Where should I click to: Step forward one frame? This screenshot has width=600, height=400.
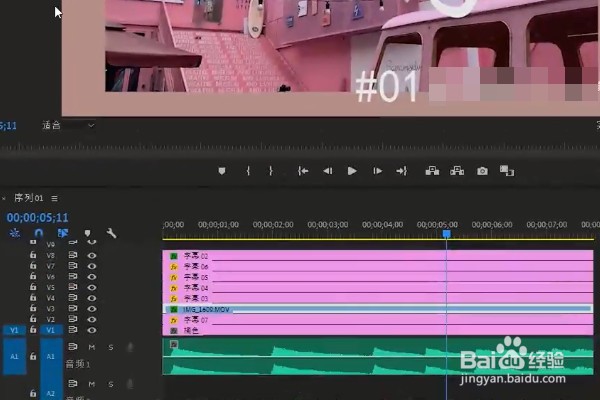point(377,171)
